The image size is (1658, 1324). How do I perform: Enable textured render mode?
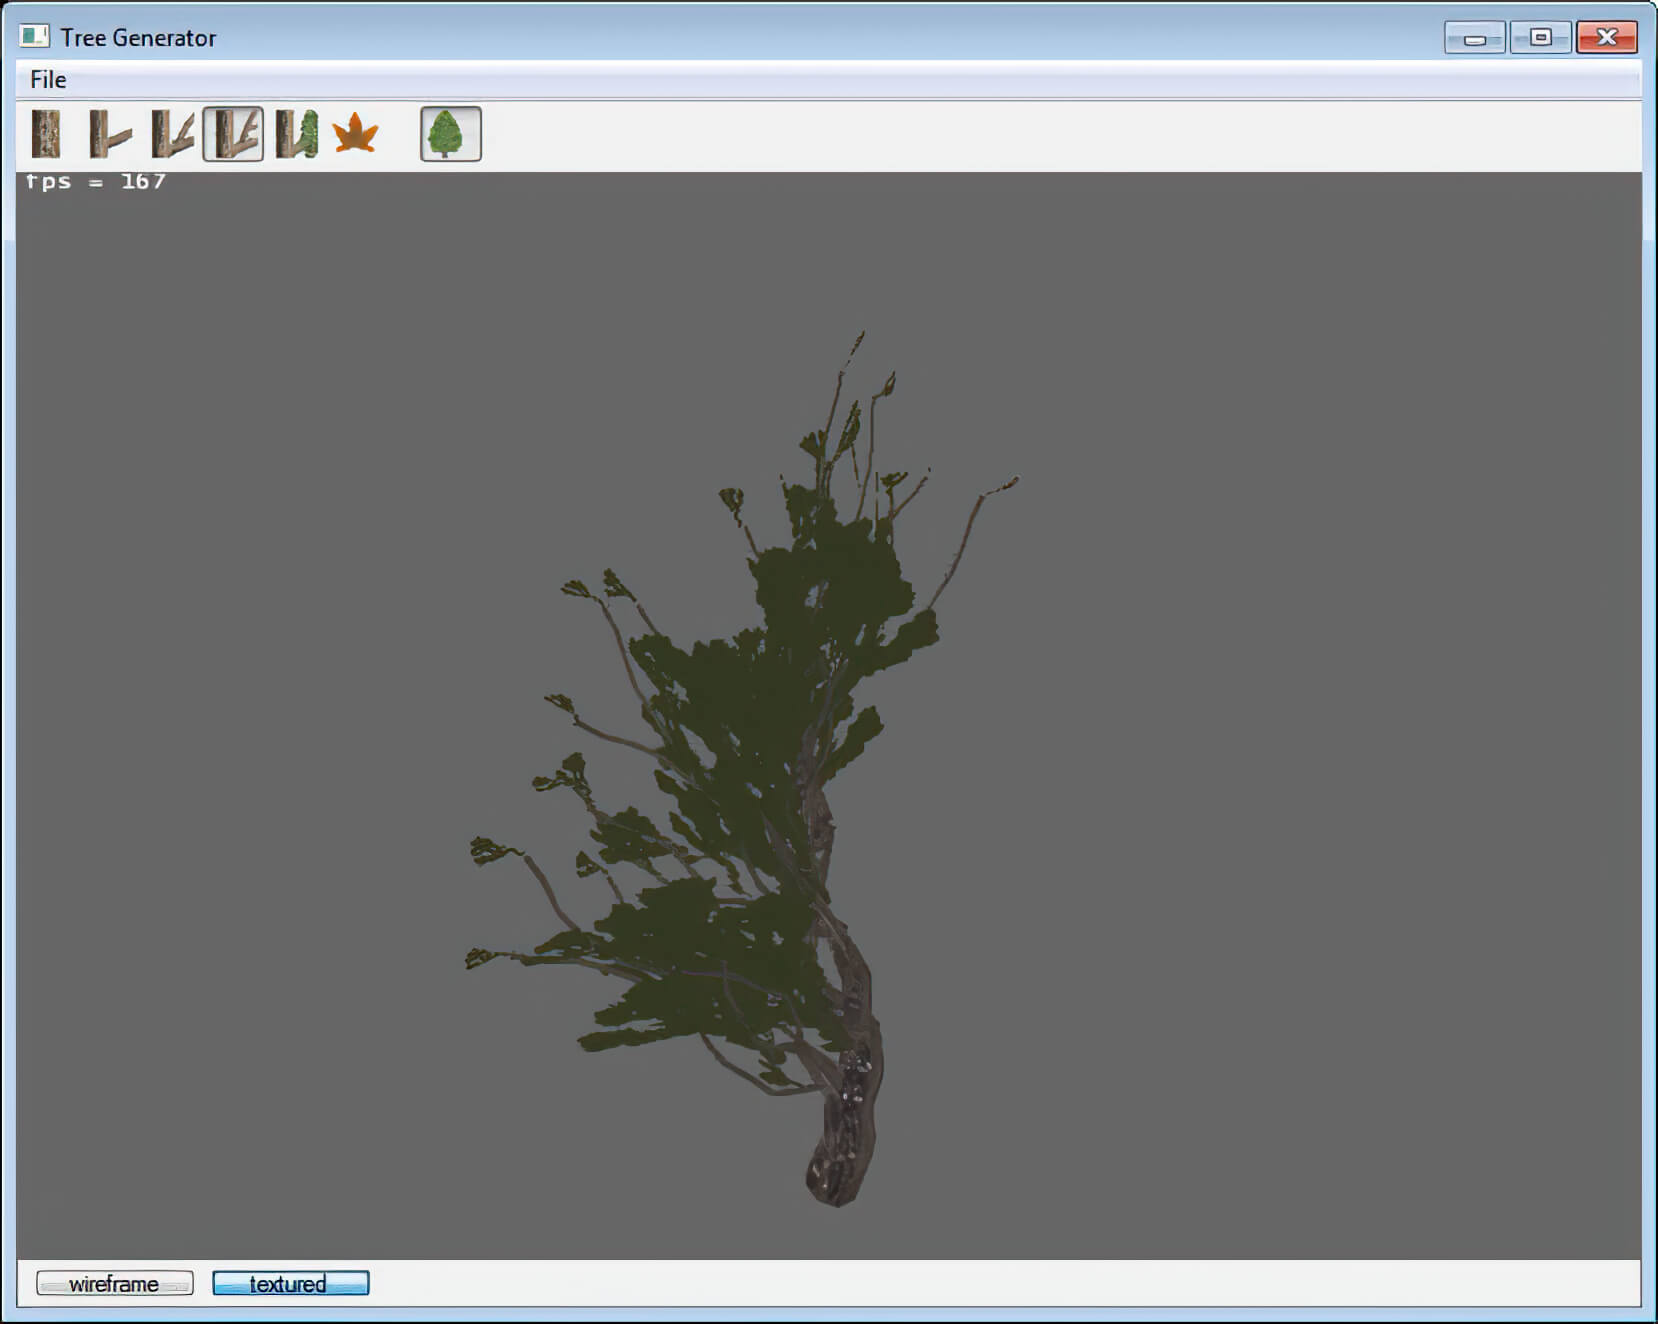(x=290, y=1284)
